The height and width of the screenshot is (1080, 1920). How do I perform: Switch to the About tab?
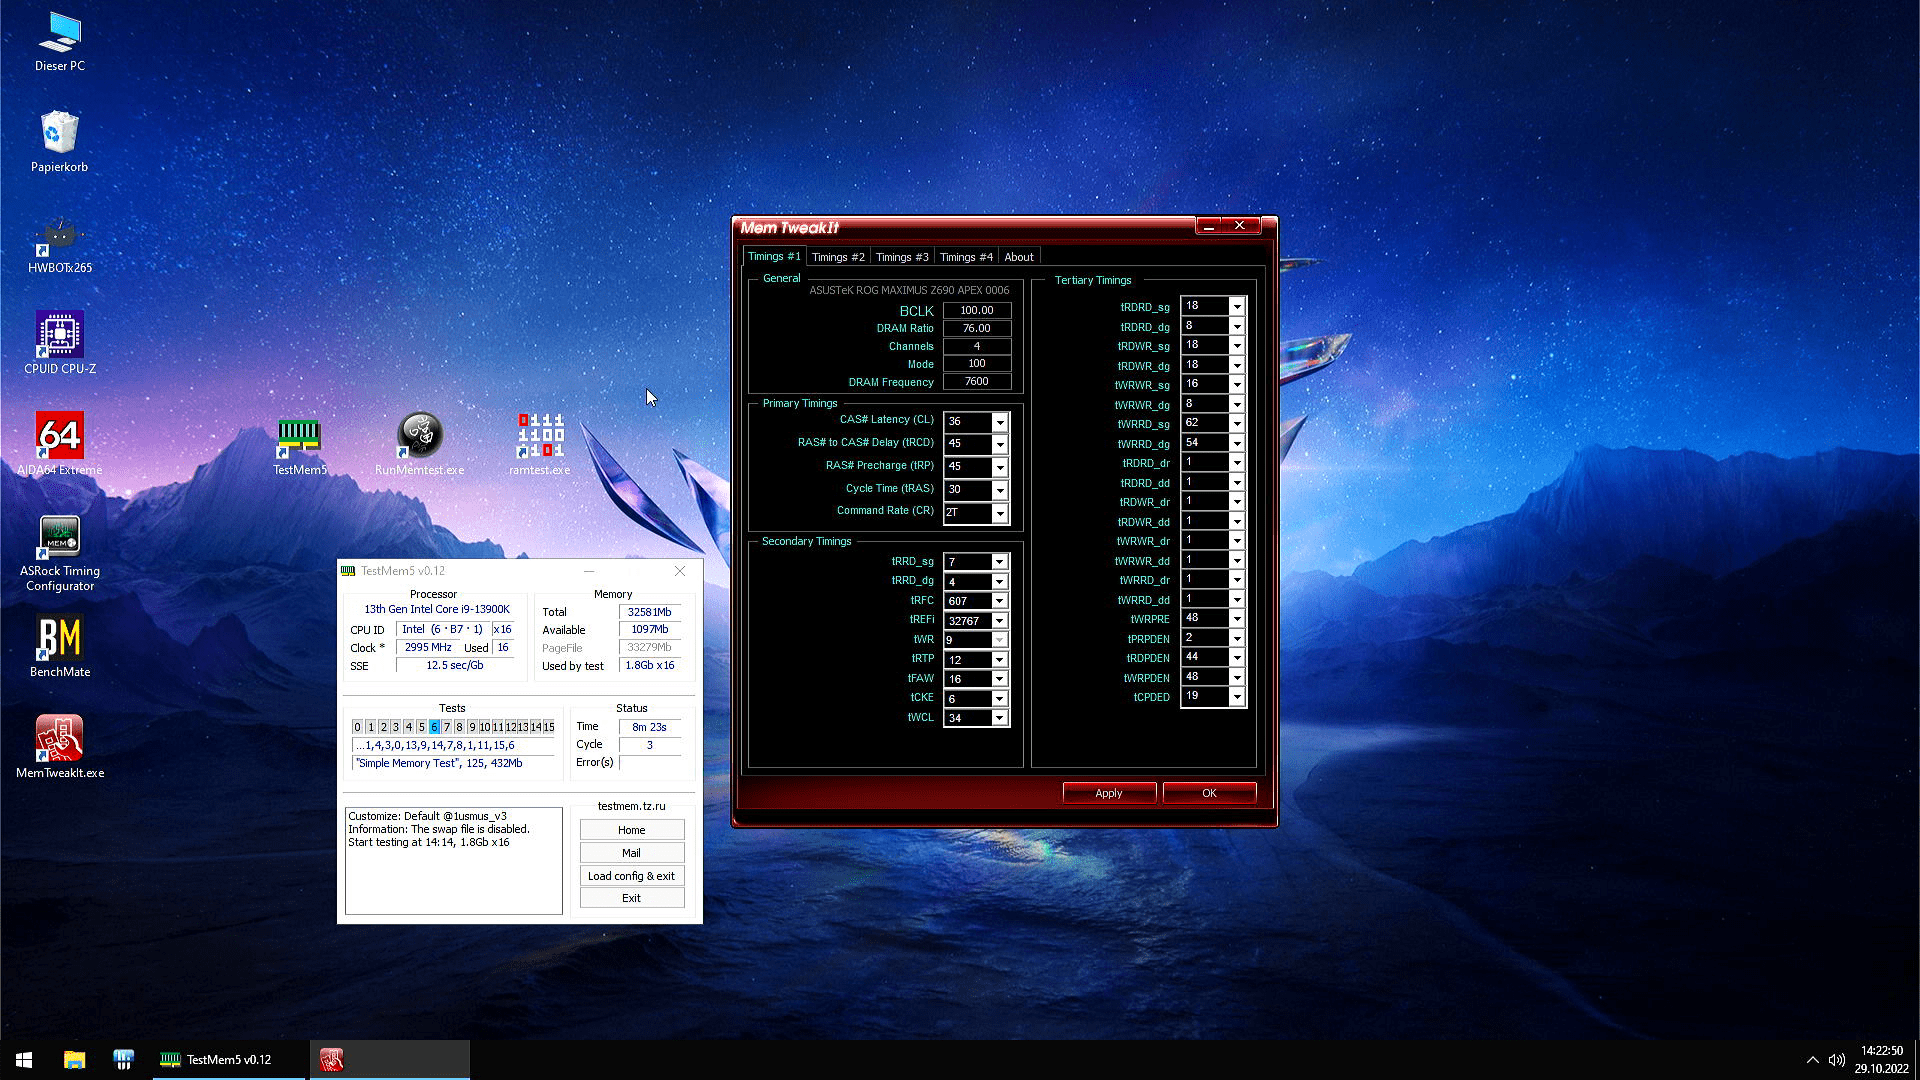(x=1019, y=257)
